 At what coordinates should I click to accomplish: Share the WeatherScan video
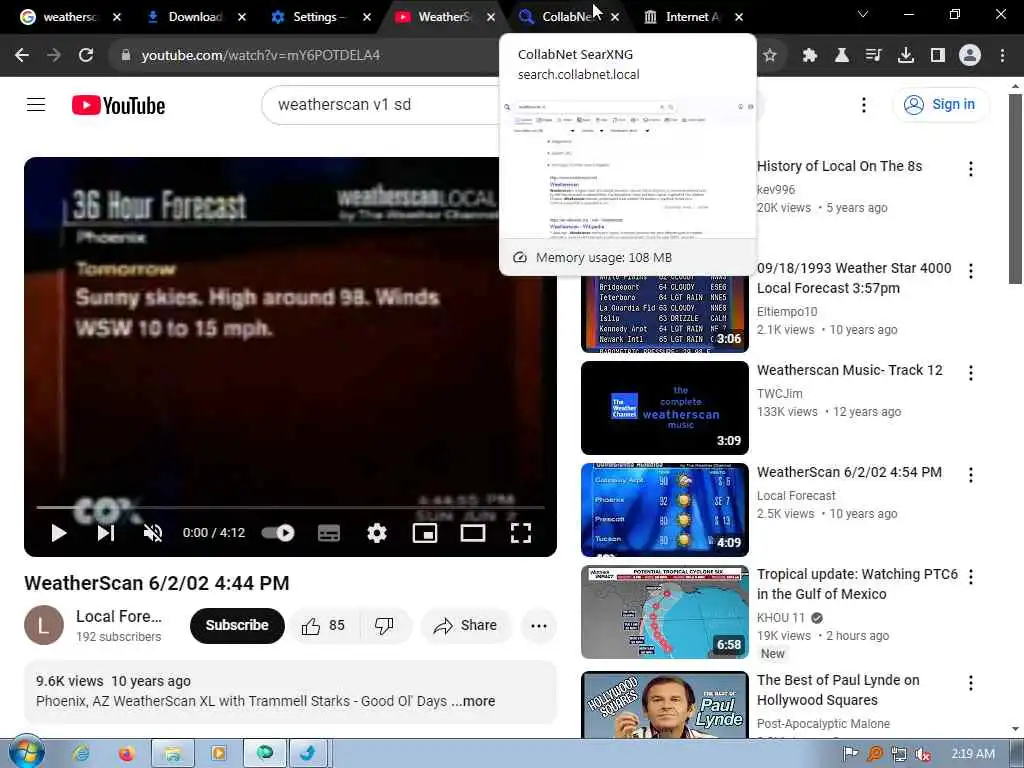point(466,626)
